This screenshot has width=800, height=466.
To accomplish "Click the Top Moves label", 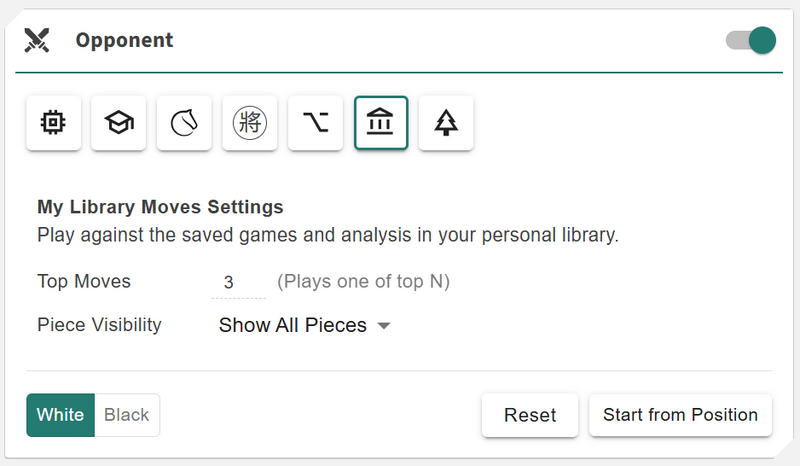I will (84, 282).
